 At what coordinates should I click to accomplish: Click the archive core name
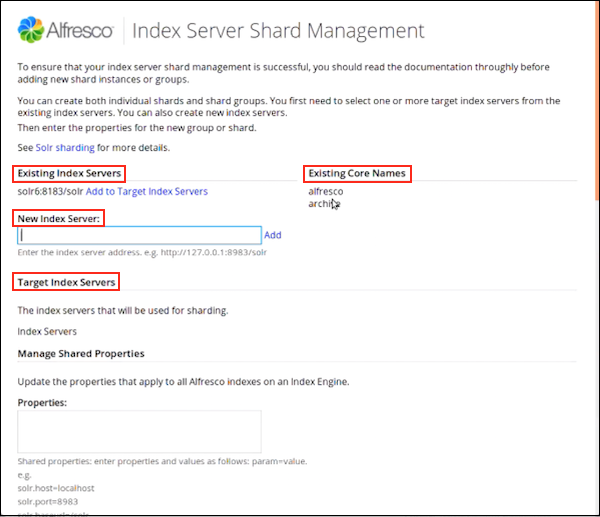point(324,203)
